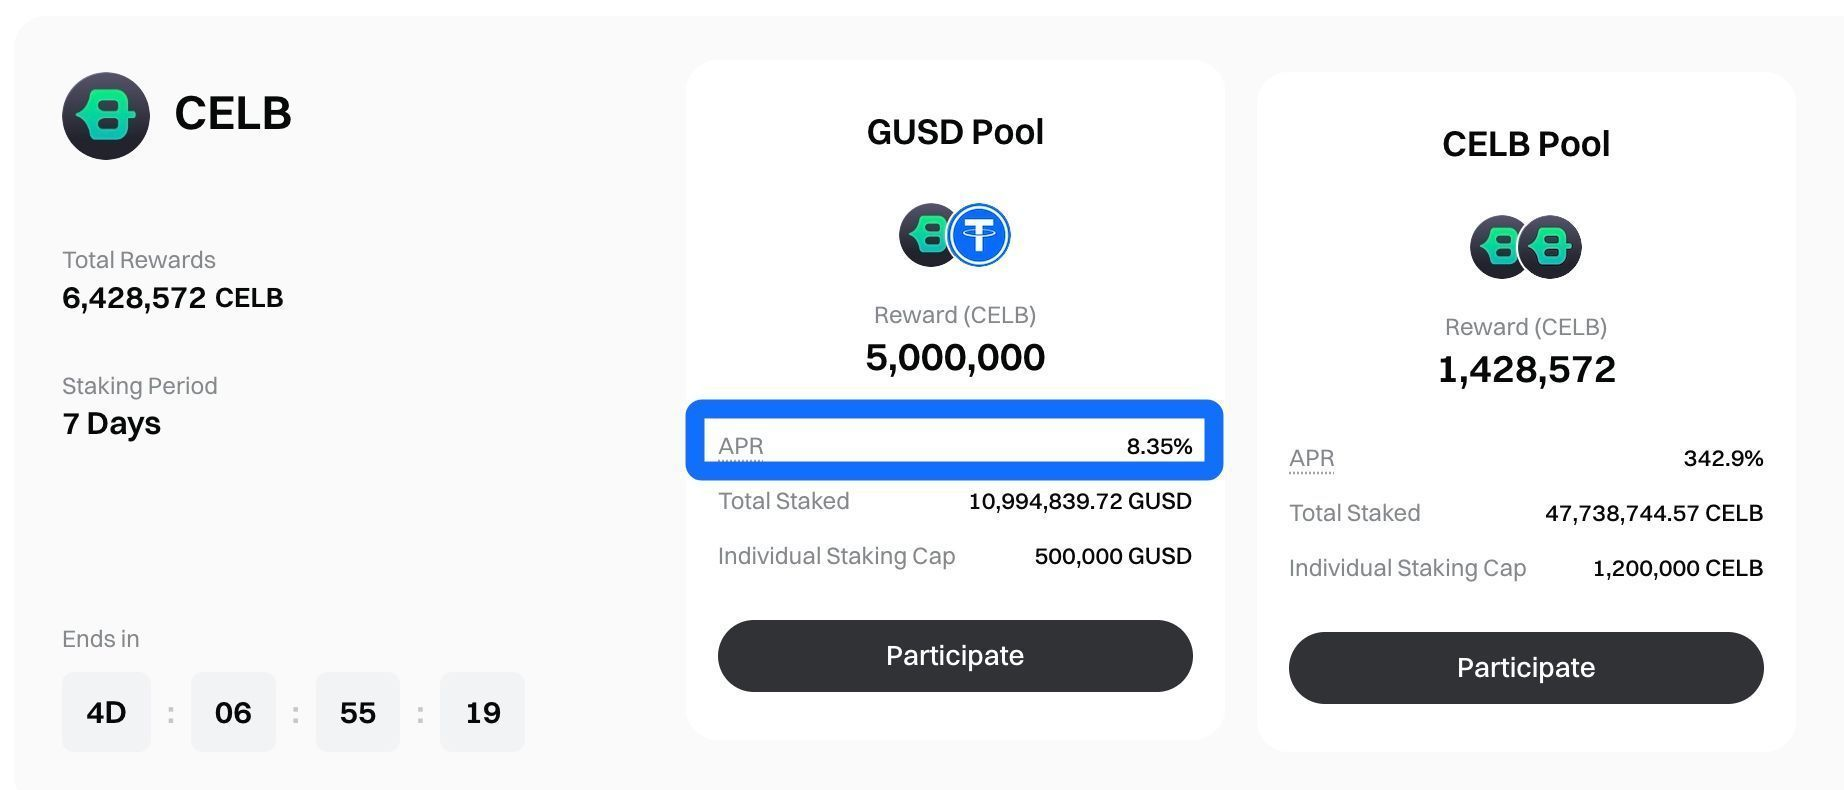Click the 1,200,000 CELB individual staking cap
The width and height of the screenshot is (1844, 790).
(x=1677, y=568)
